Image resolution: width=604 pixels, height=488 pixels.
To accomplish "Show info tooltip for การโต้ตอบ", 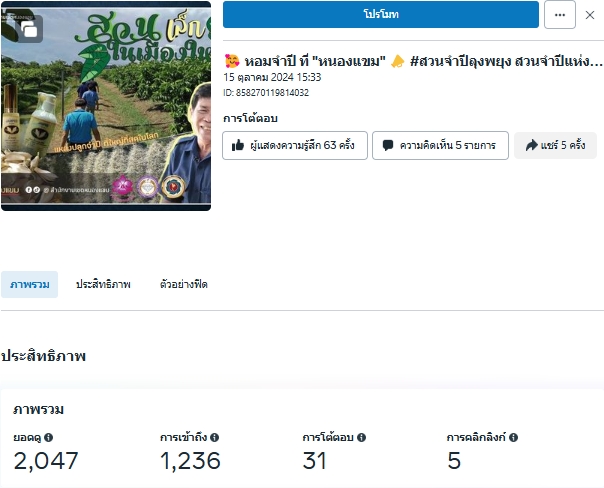I will 362,438.
